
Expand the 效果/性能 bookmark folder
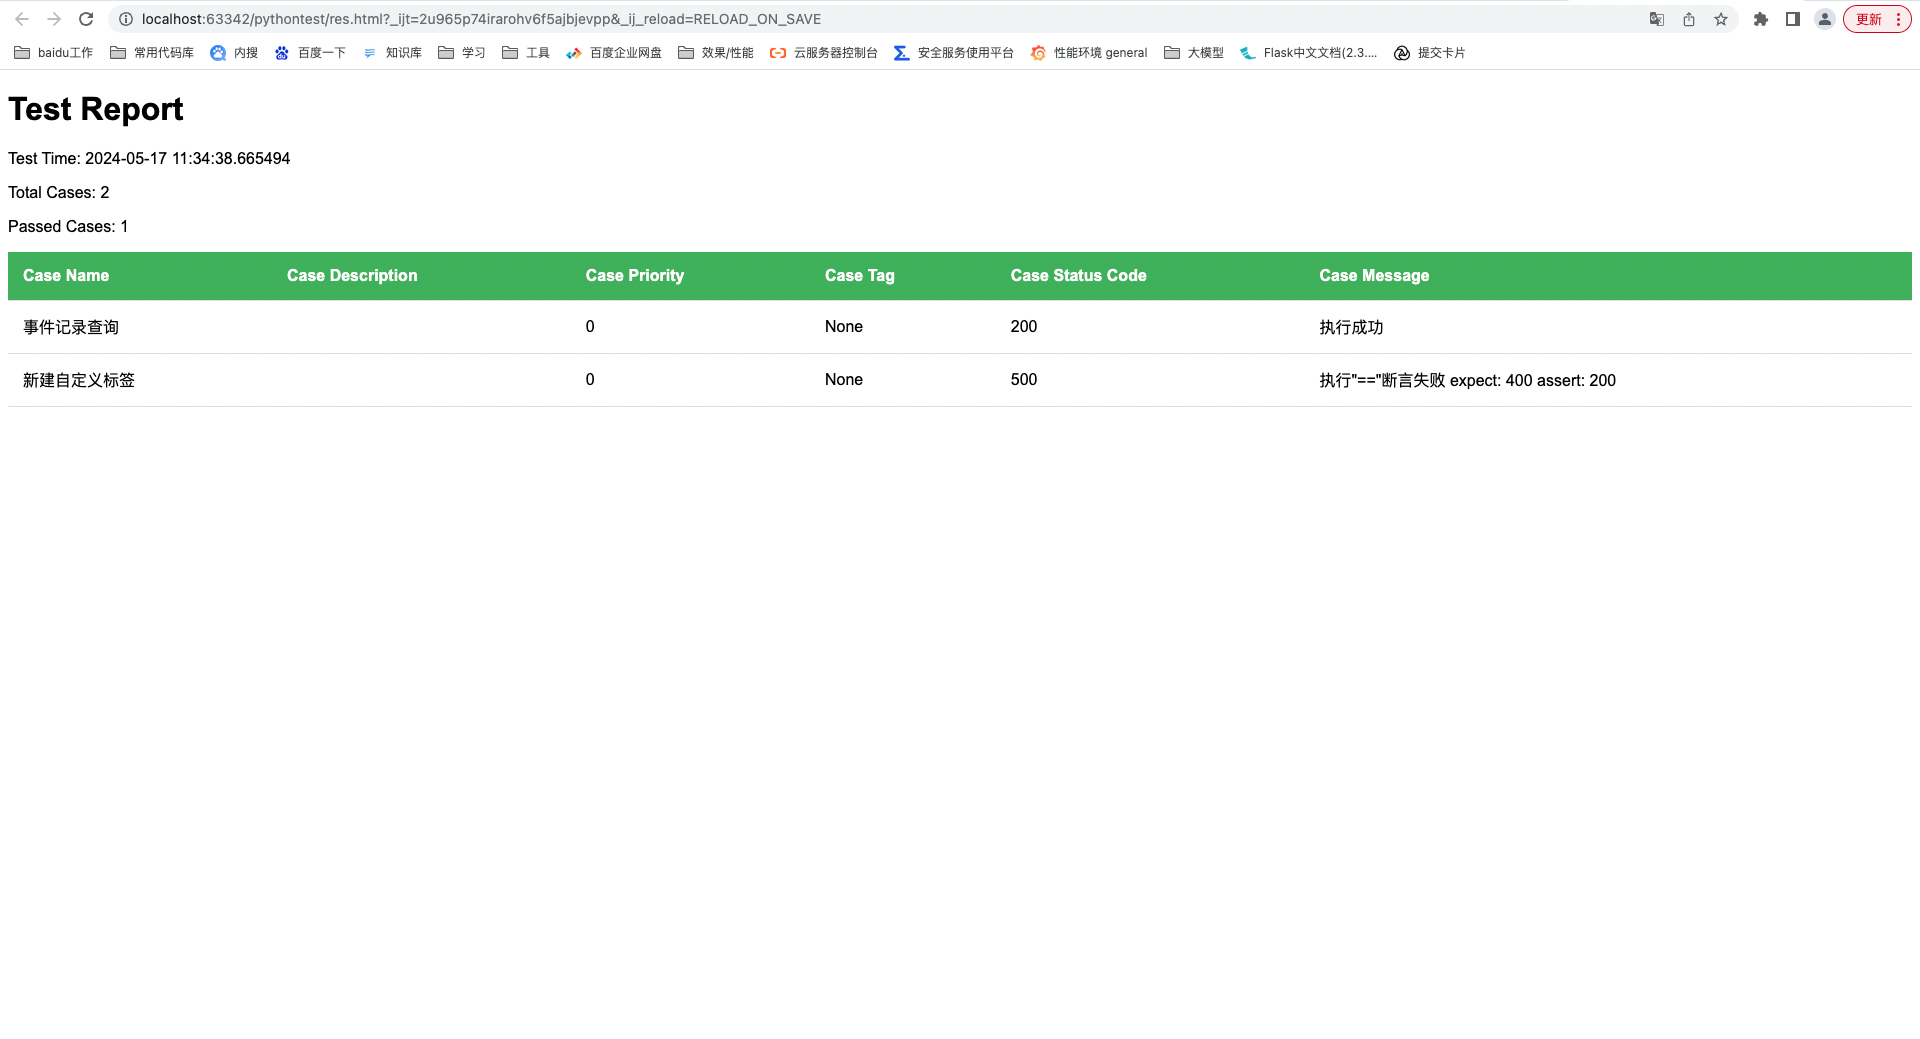716,53
